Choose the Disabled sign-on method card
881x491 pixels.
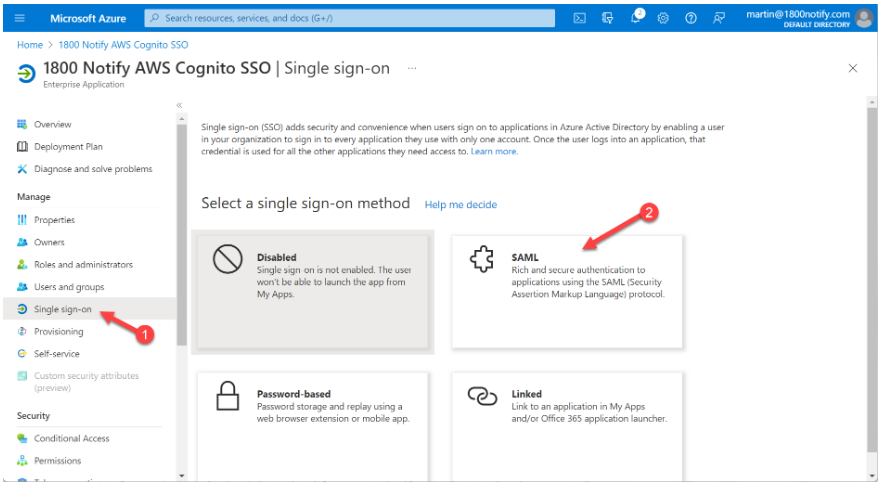point(312,292)
